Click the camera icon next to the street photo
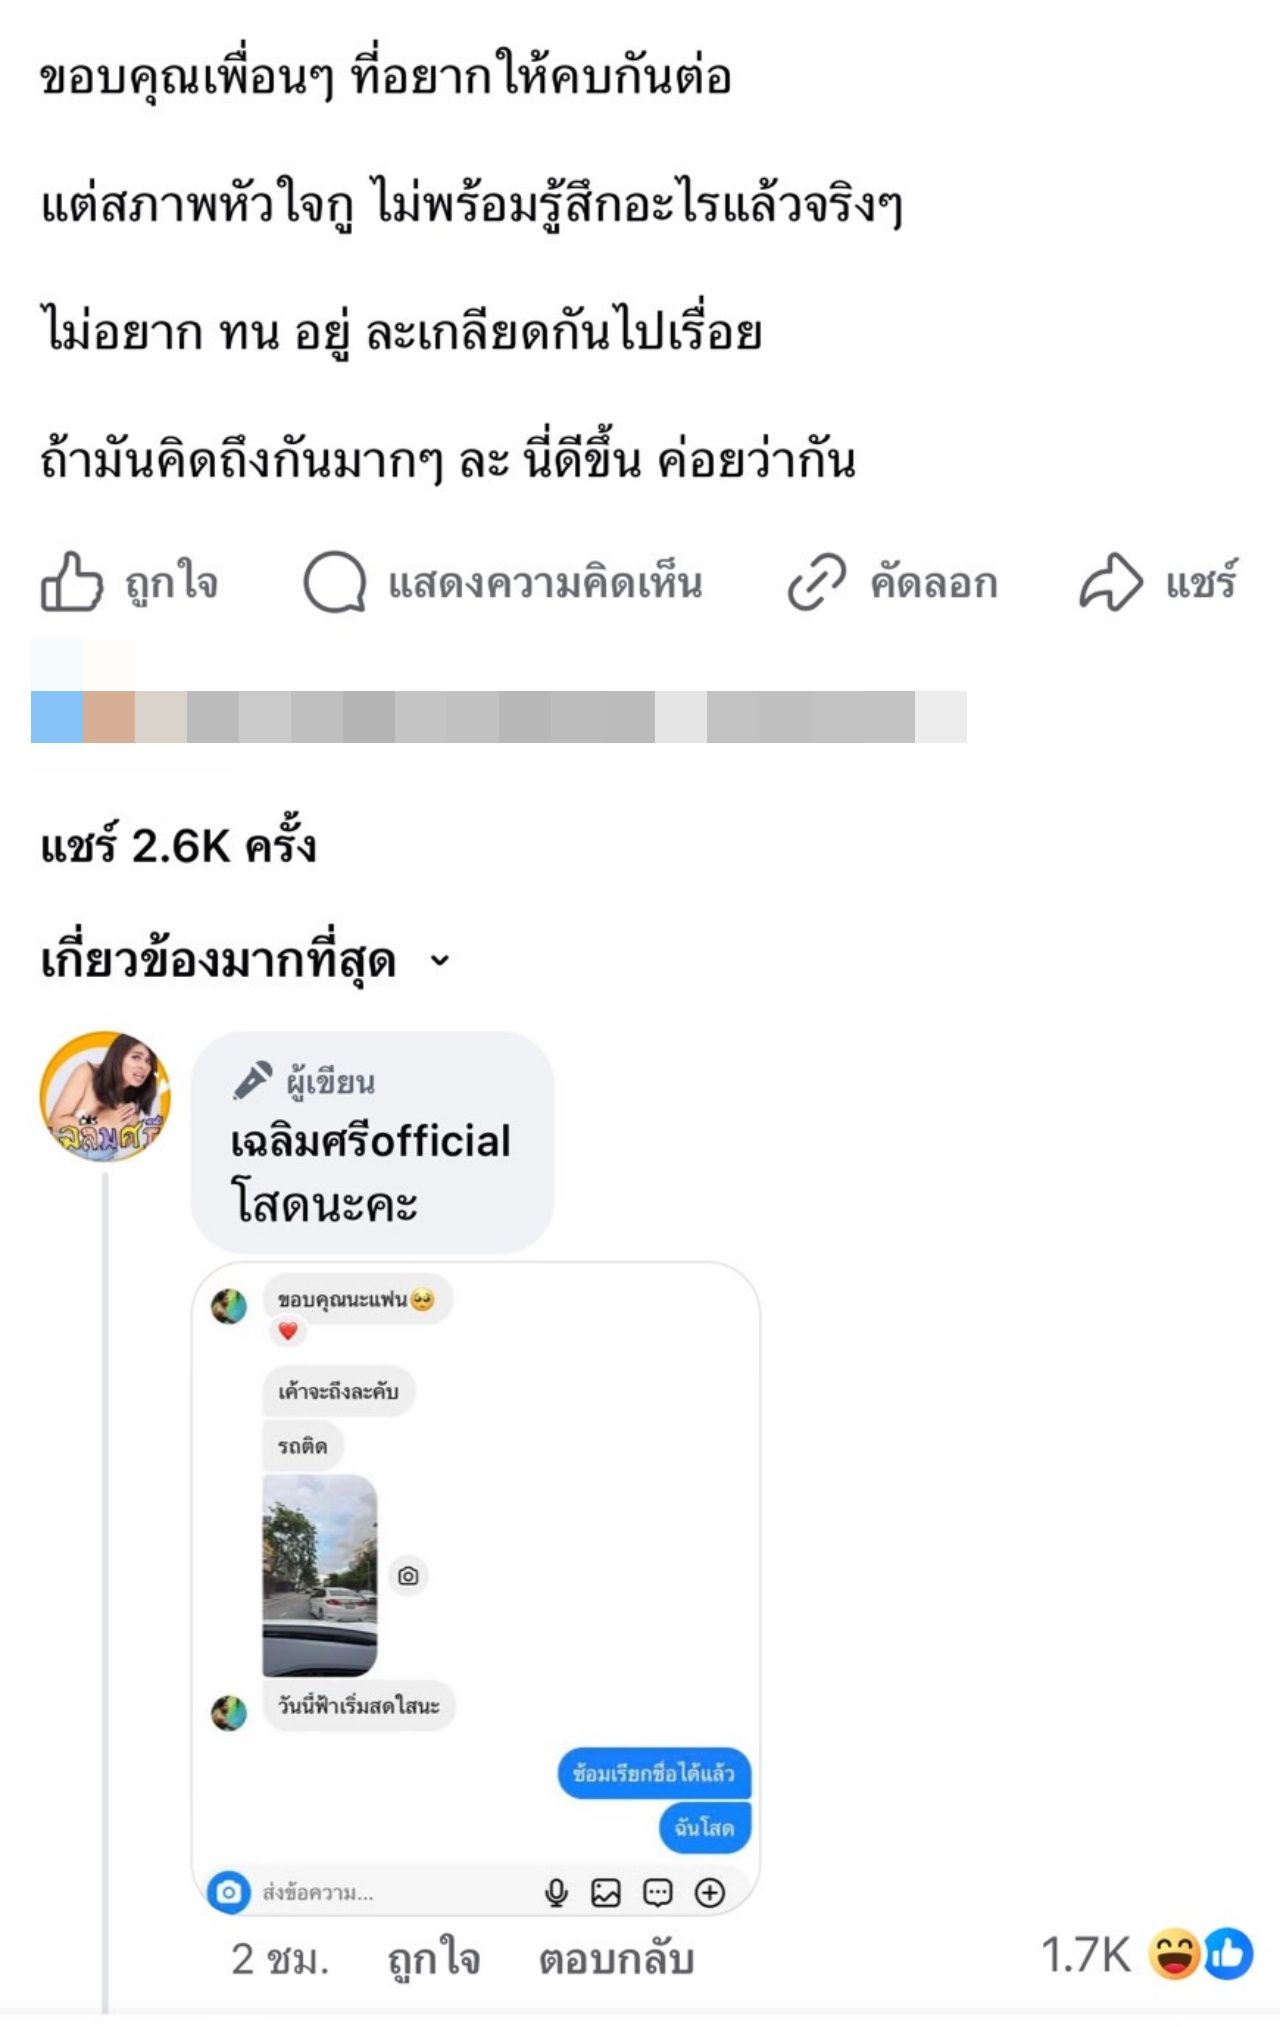 coord(408,1576)
